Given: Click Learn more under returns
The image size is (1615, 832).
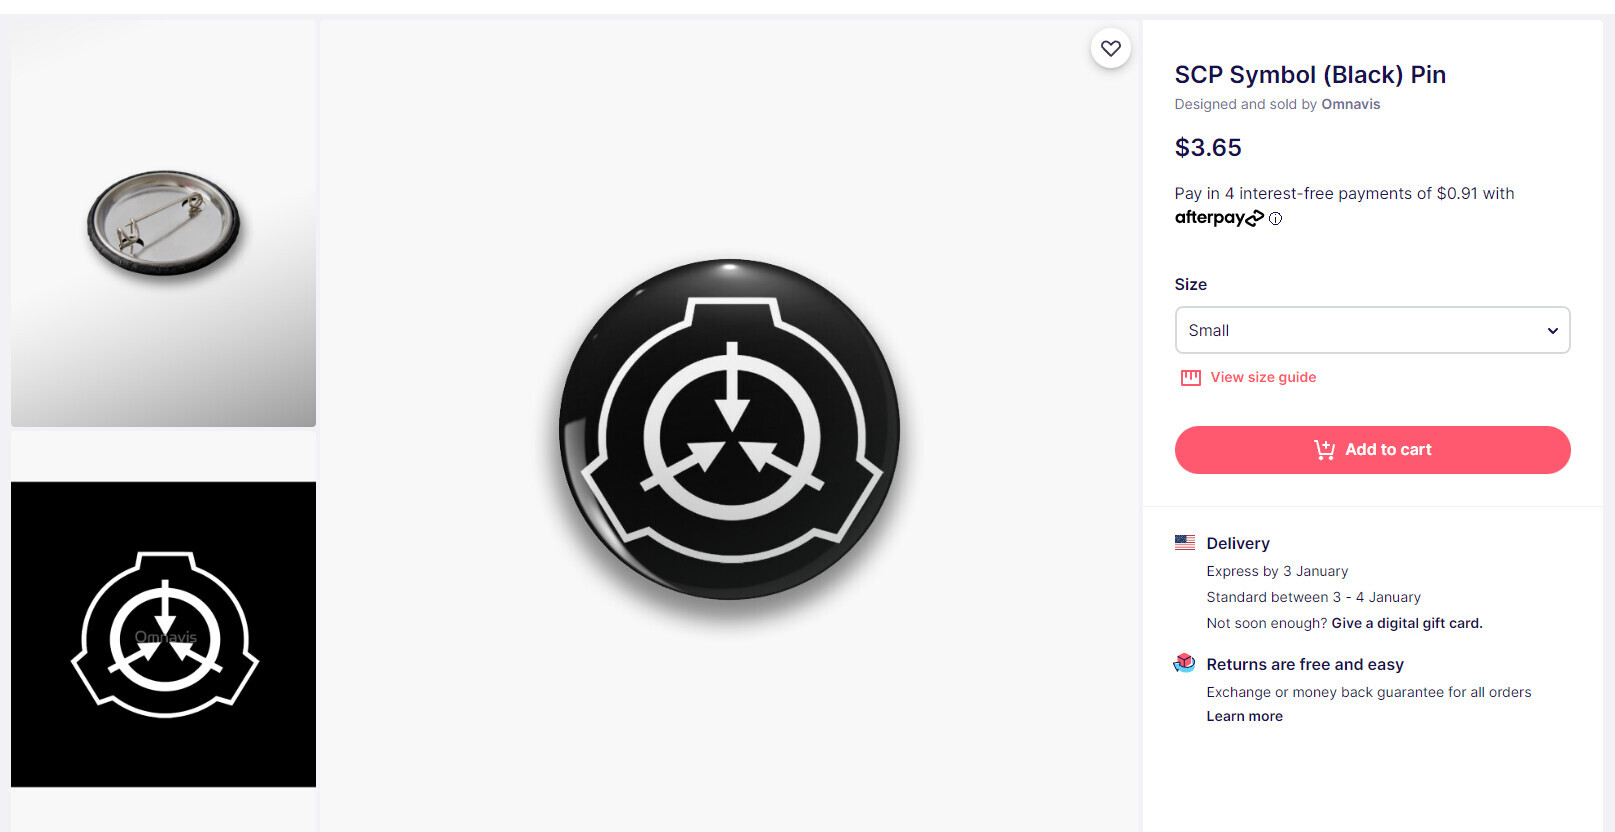Looking at the screenshot, I should coord(1244,716).
